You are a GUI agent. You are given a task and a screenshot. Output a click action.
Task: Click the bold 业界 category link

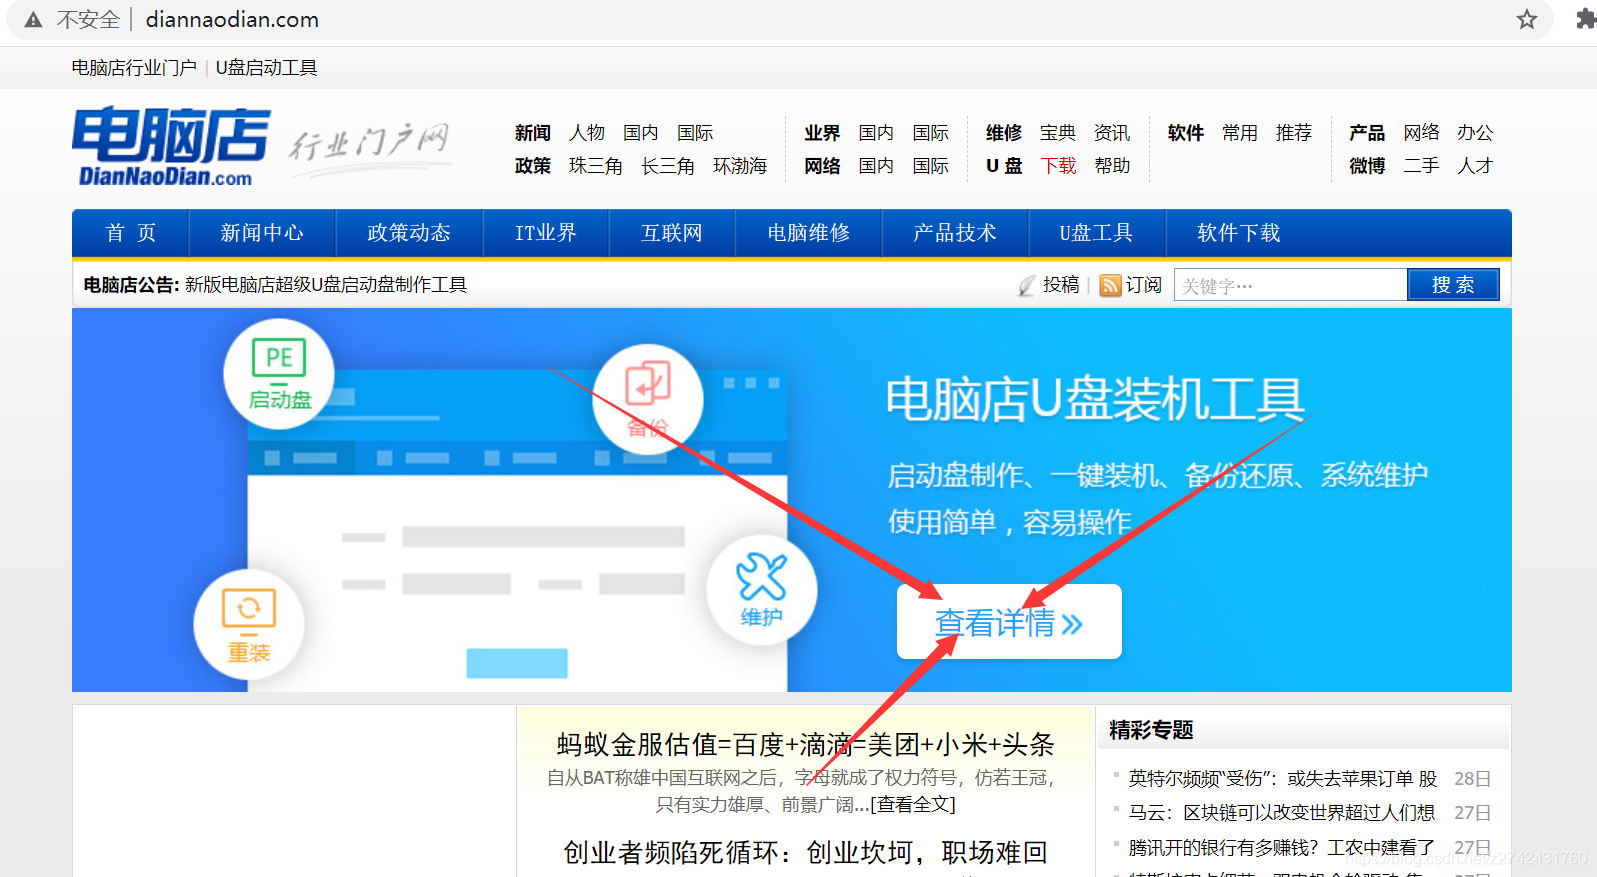[822, 133]
